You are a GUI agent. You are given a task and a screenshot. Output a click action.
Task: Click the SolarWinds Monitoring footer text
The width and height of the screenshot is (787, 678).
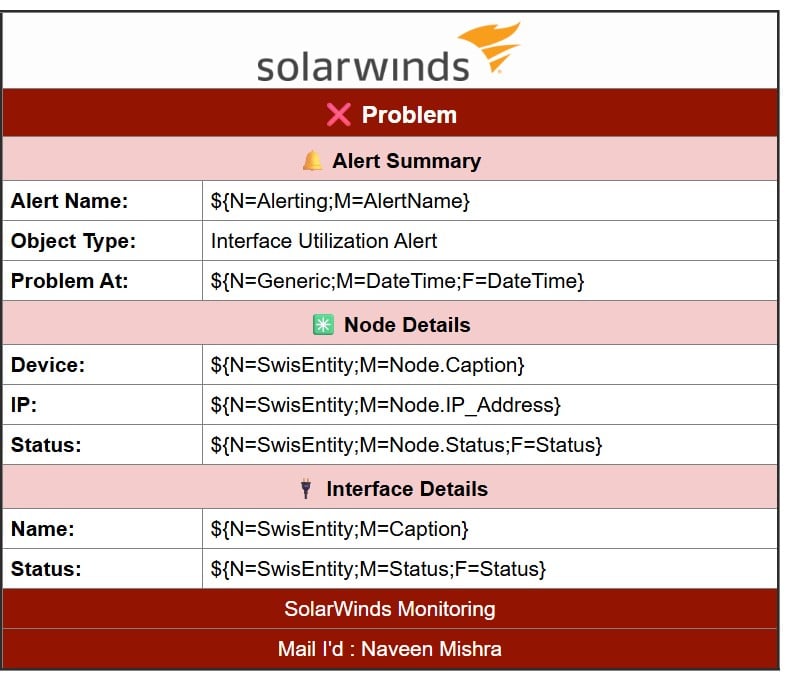[x=390, y=609]
